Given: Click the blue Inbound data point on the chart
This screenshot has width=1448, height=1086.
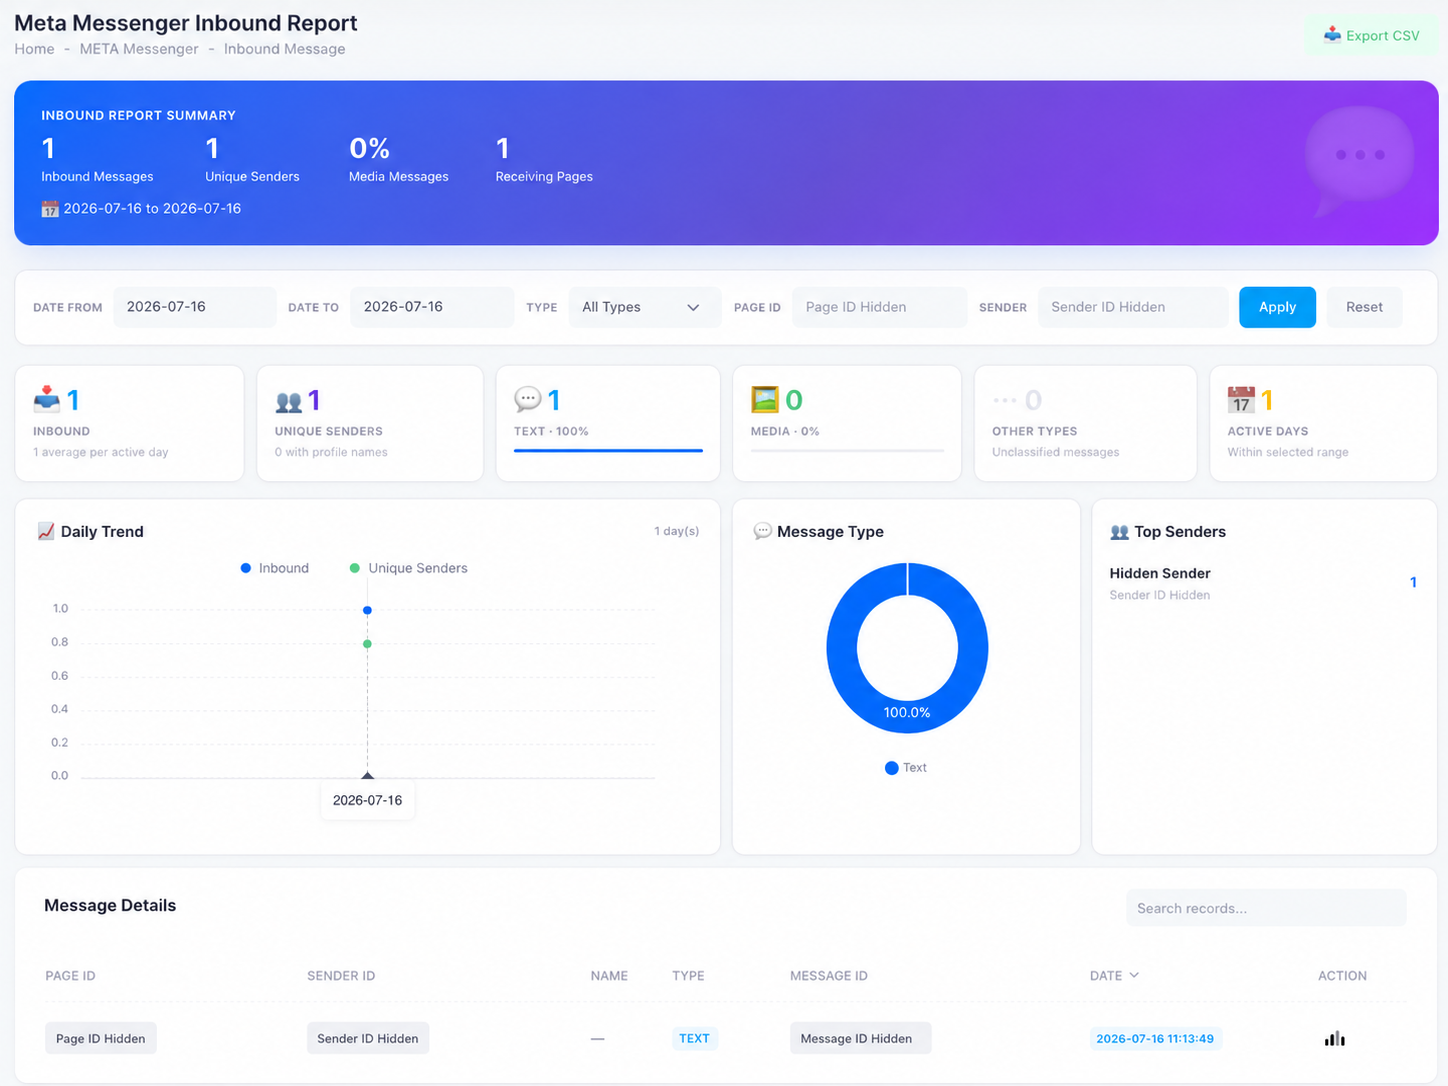Looking at the screenshot, I should coord(367,610).
